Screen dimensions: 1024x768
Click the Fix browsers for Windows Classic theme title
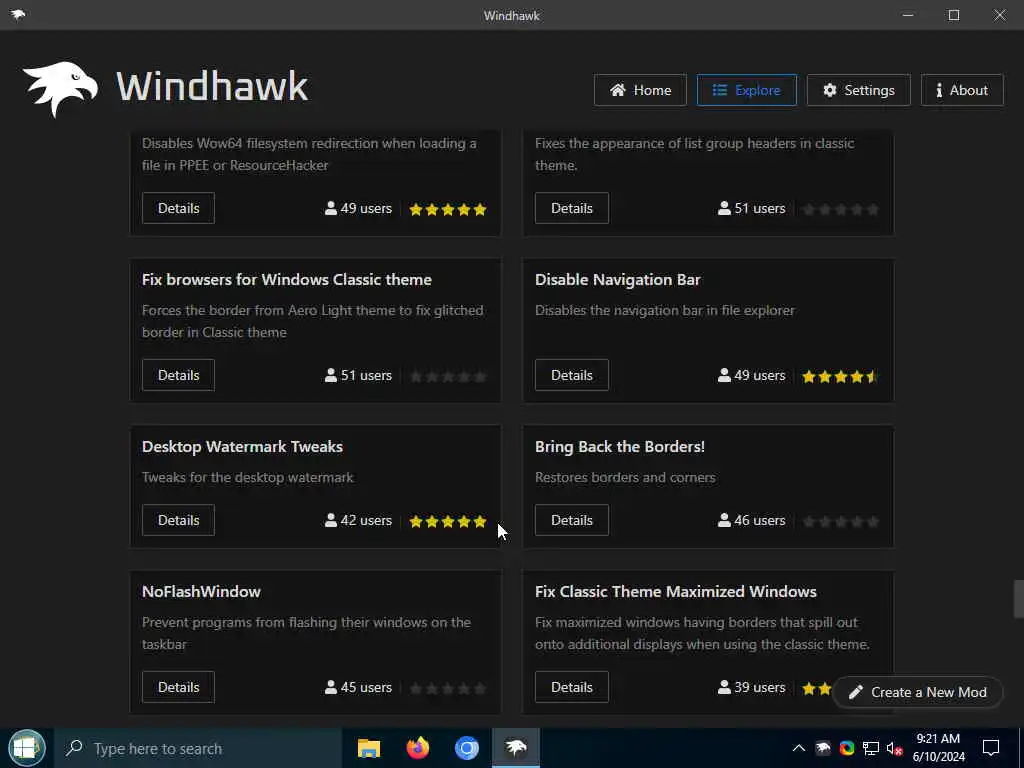click(x=287, y=280)
